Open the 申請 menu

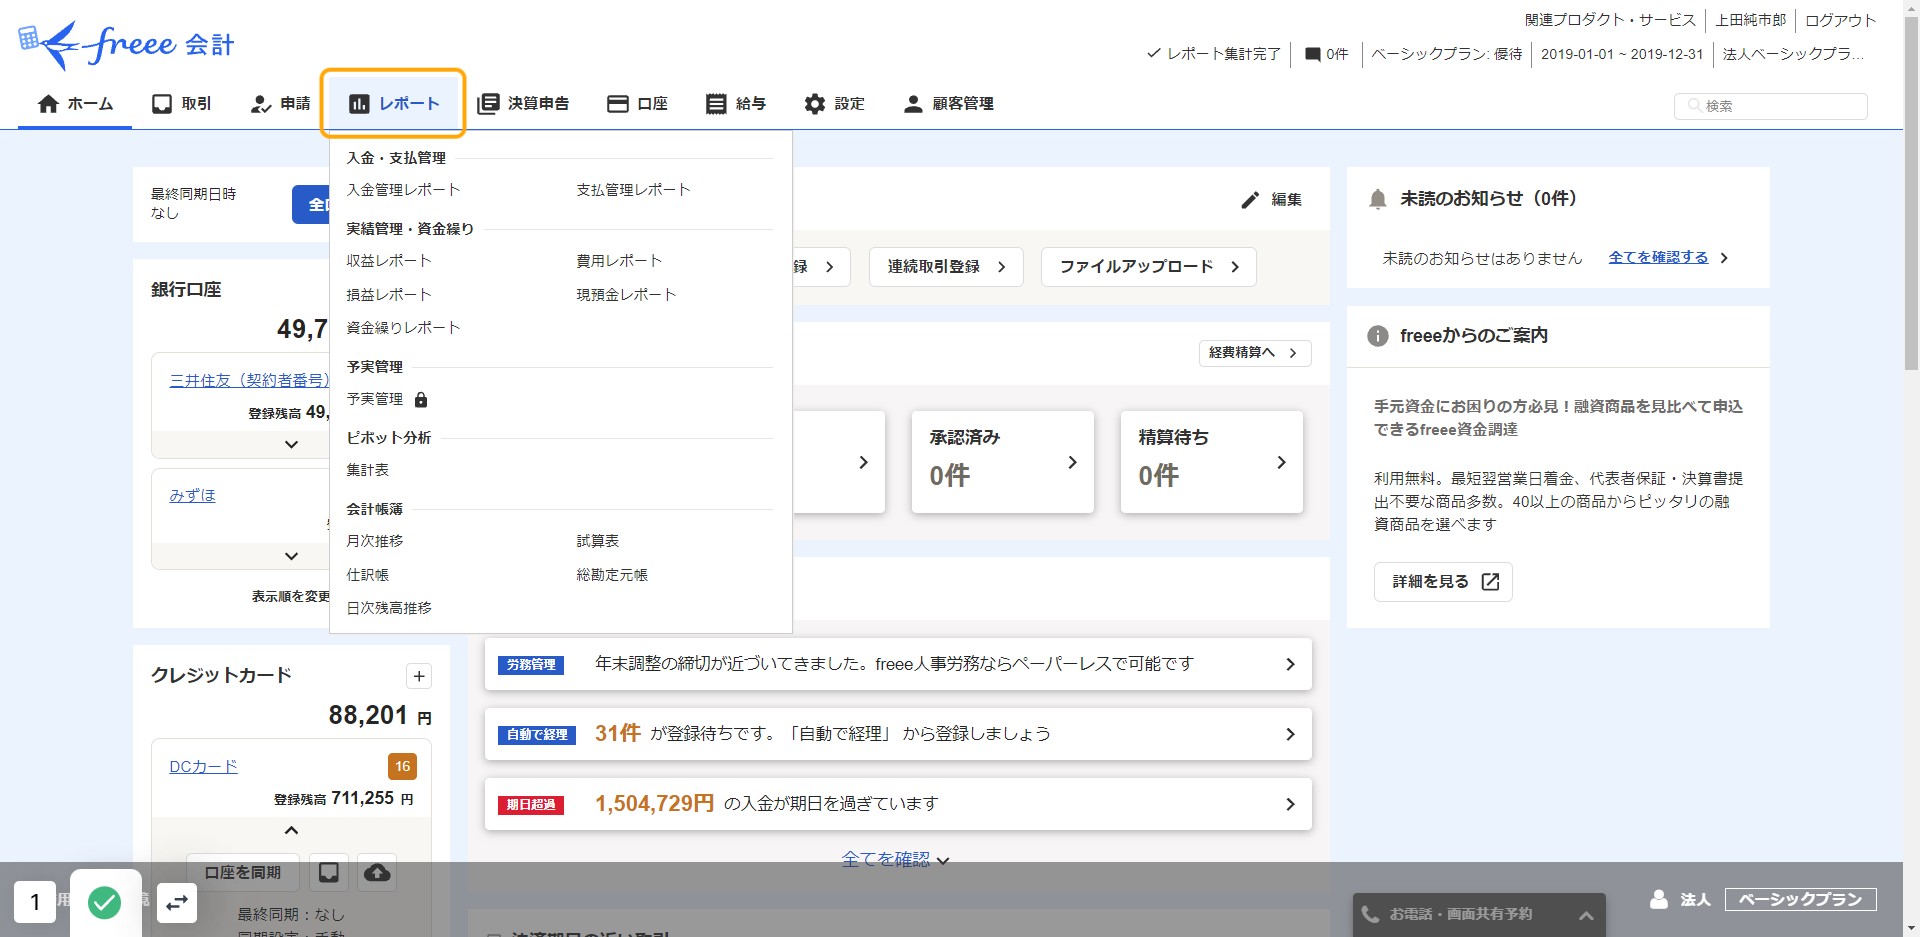(280, 104)
